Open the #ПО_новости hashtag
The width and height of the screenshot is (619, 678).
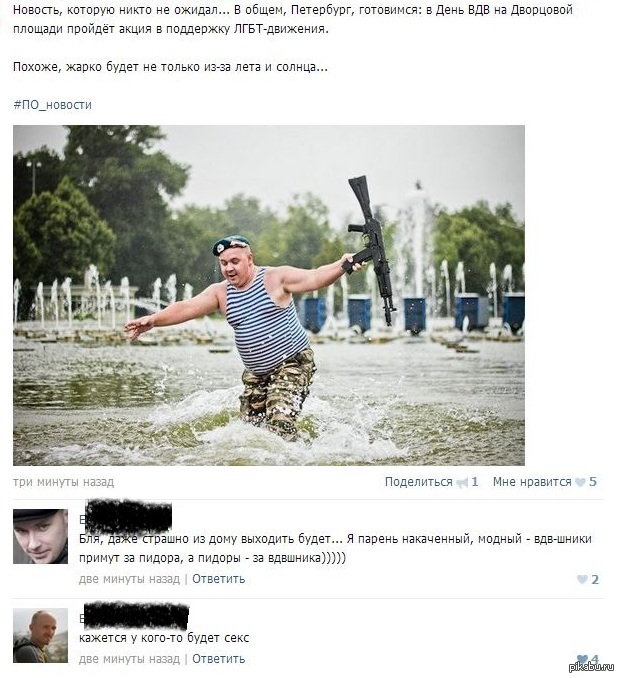(x=52, y=105)
